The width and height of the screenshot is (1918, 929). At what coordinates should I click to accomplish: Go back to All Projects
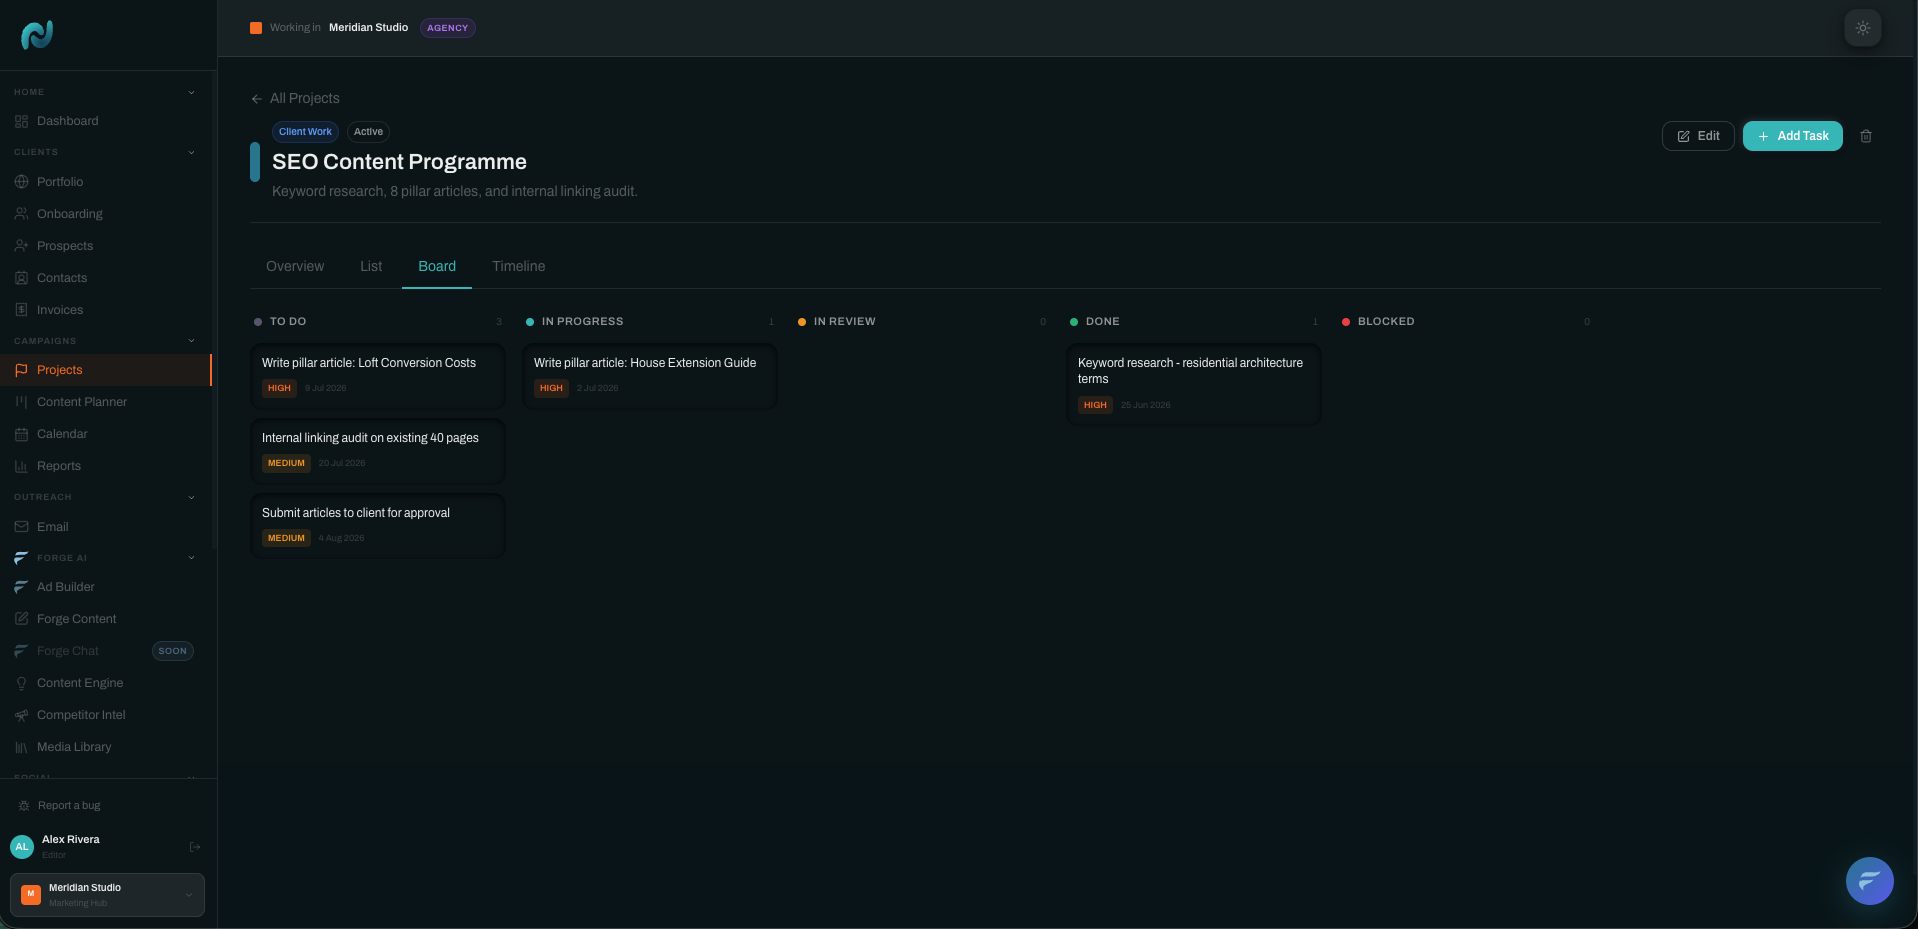tap(295, 98)
